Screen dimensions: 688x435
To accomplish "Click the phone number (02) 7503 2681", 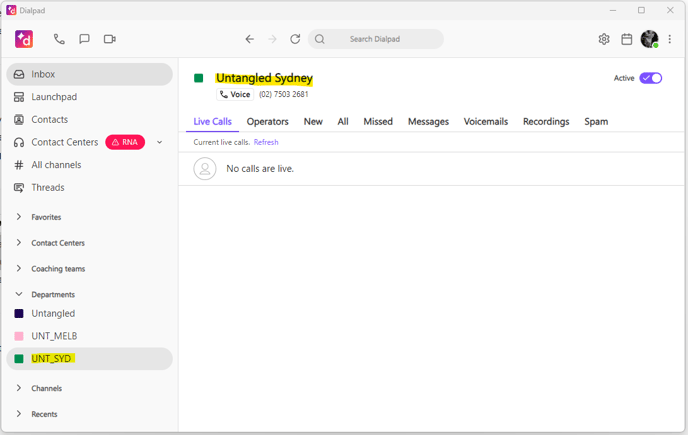I will tap(284, 94).
